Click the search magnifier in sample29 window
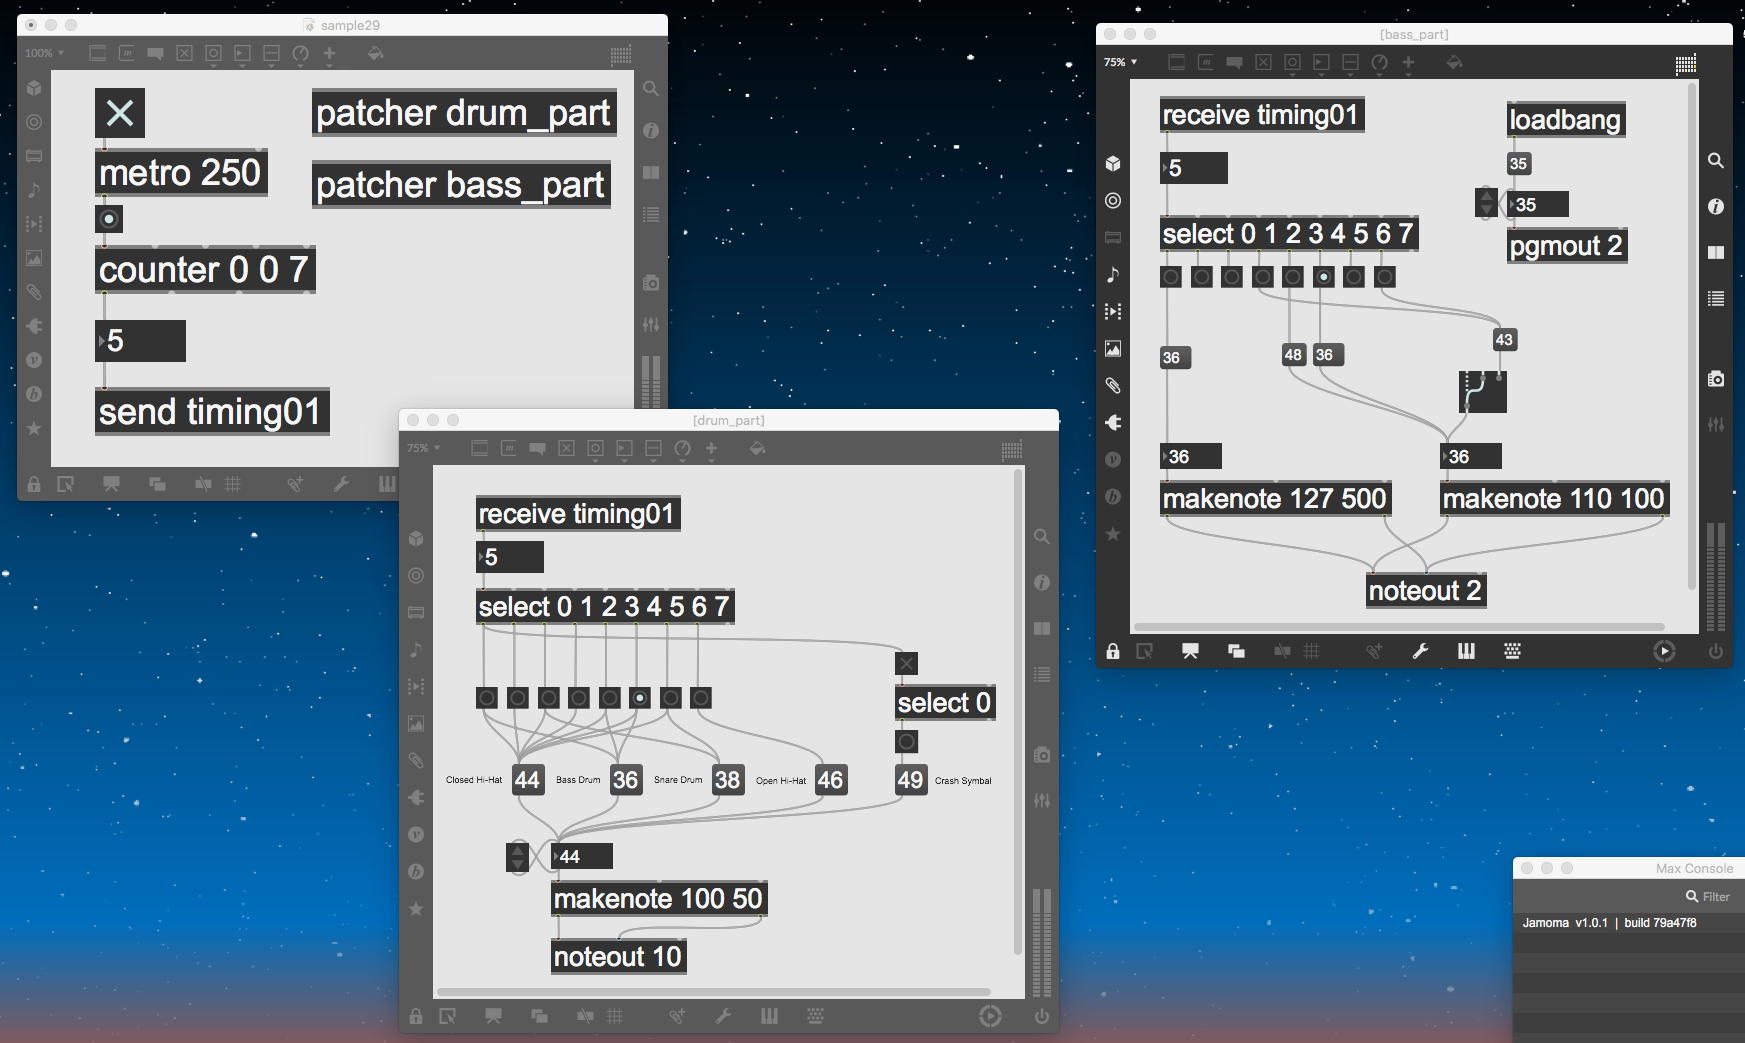 click(x=650, y=89)
